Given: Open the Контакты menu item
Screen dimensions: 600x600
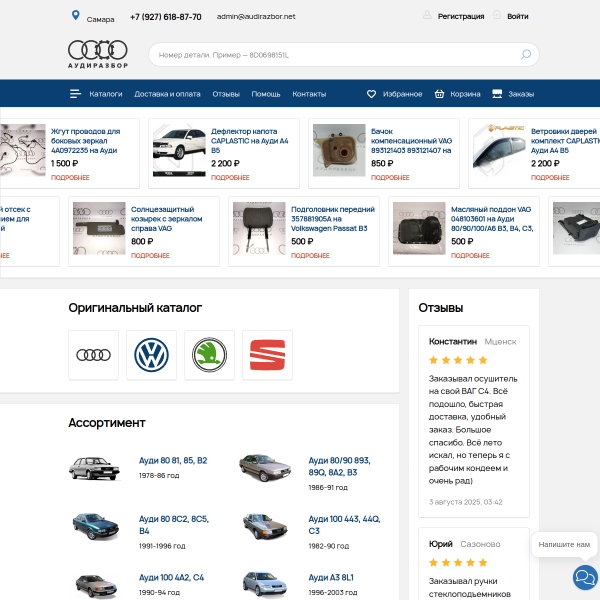Looking at the screenshot, I should pos(309,94).
